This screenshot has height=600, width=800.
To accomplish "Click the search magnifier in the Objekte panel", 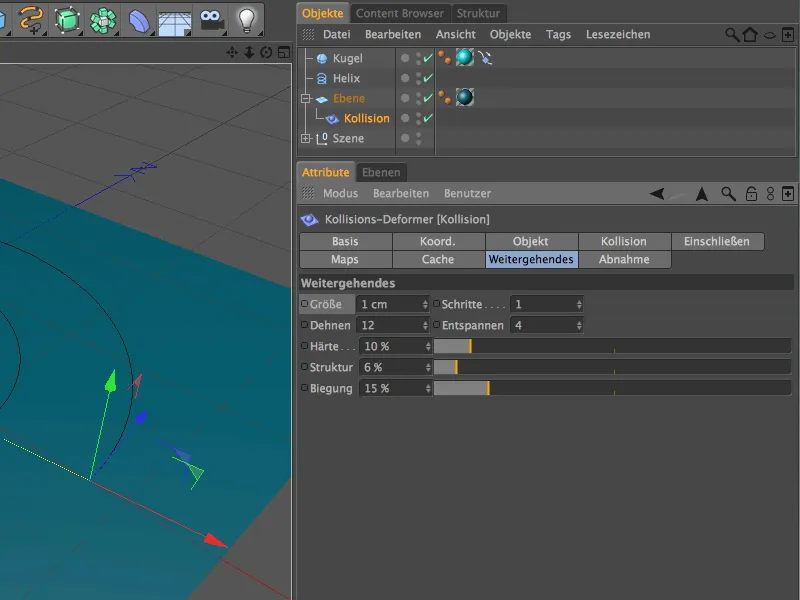I will 731,34.
